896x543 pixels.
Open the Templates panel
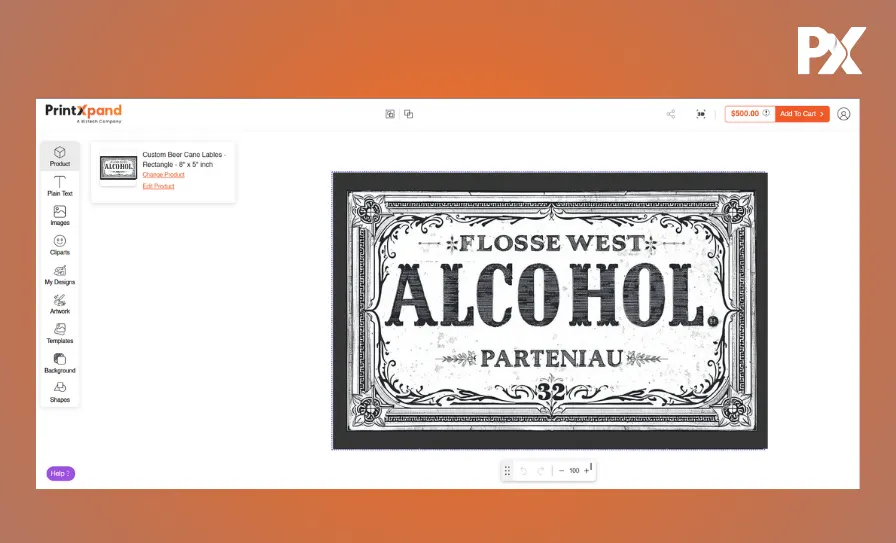pyautogui.click(x=59, y=334)
